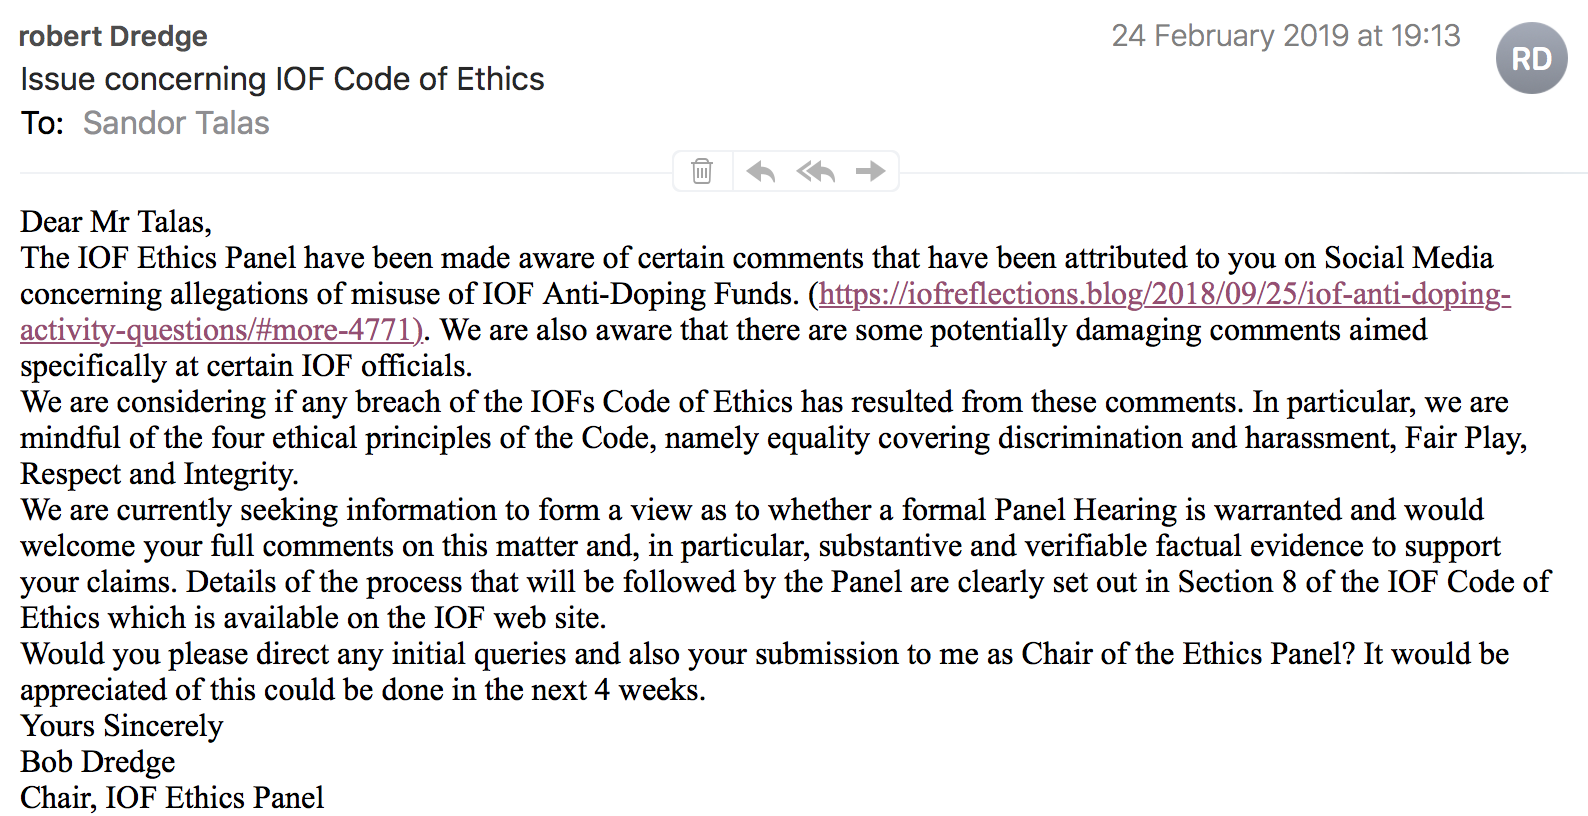Screen dimensions: 1588x816
Task: Click the line "Respect and Integrity."
Action: [159, 474]
